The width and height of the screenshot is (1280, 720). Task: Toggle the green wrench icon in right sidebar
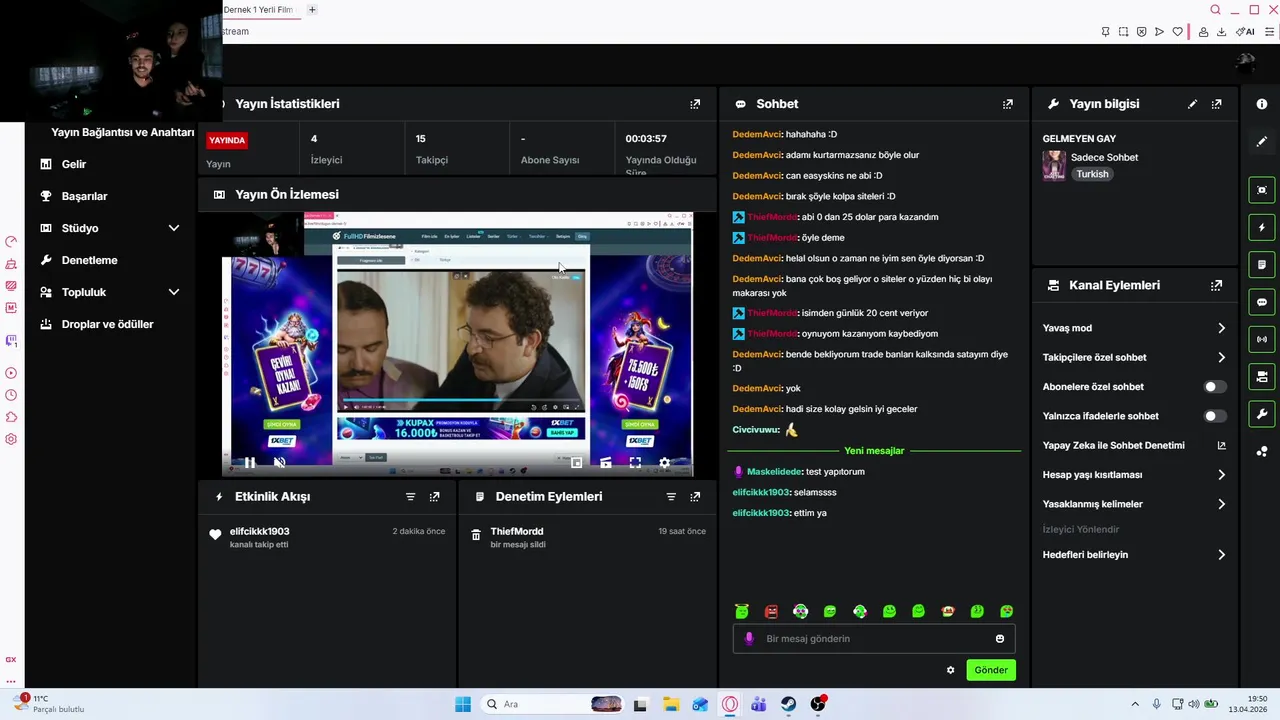coord(1262,414)
